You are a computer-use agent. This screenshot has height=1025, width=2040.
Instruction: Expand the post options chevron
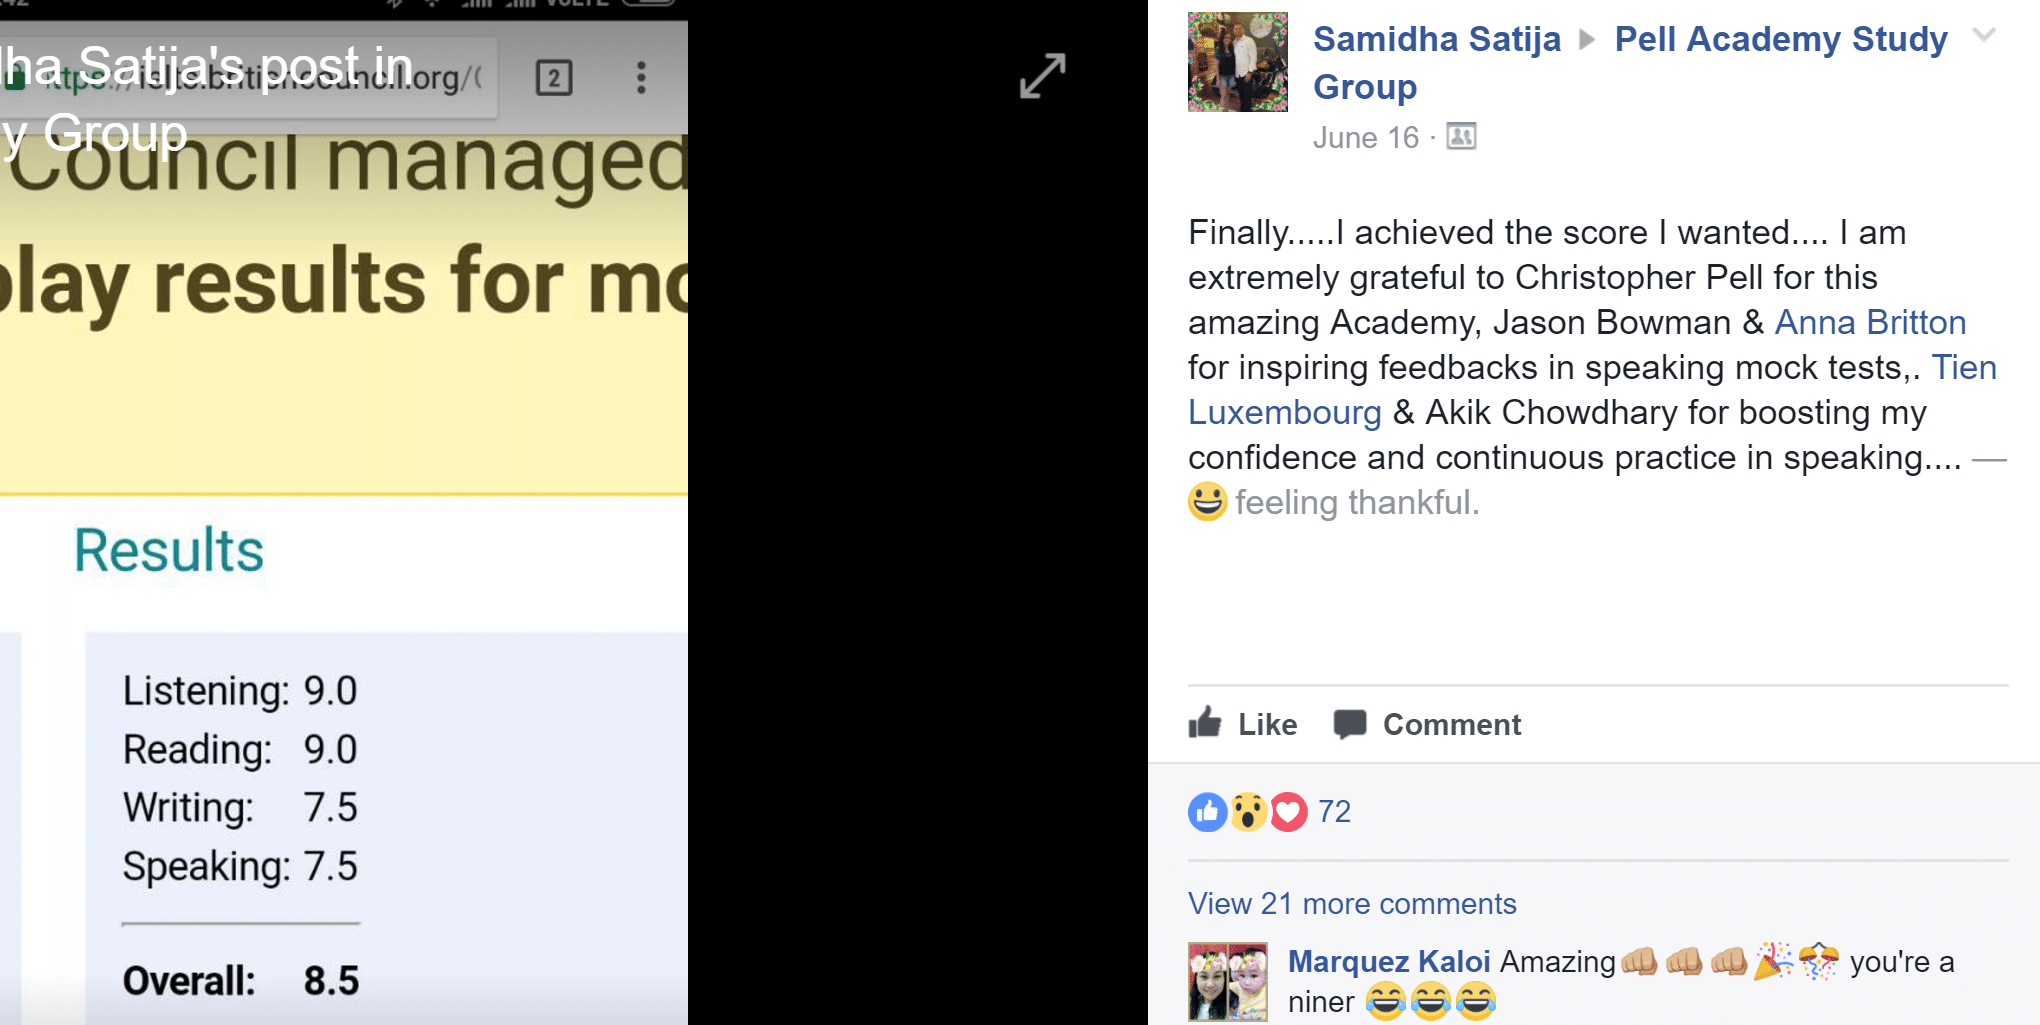point(1984,36)
